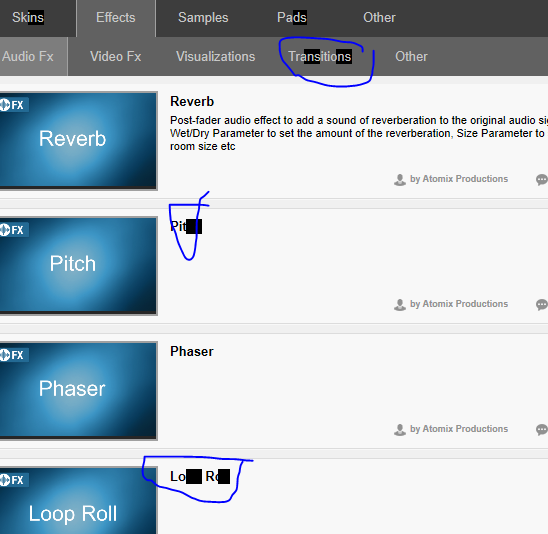Click the FX badge on Reverb thumbnail
The height and width of the screenshot is (534, 548).
coord(13,105)
